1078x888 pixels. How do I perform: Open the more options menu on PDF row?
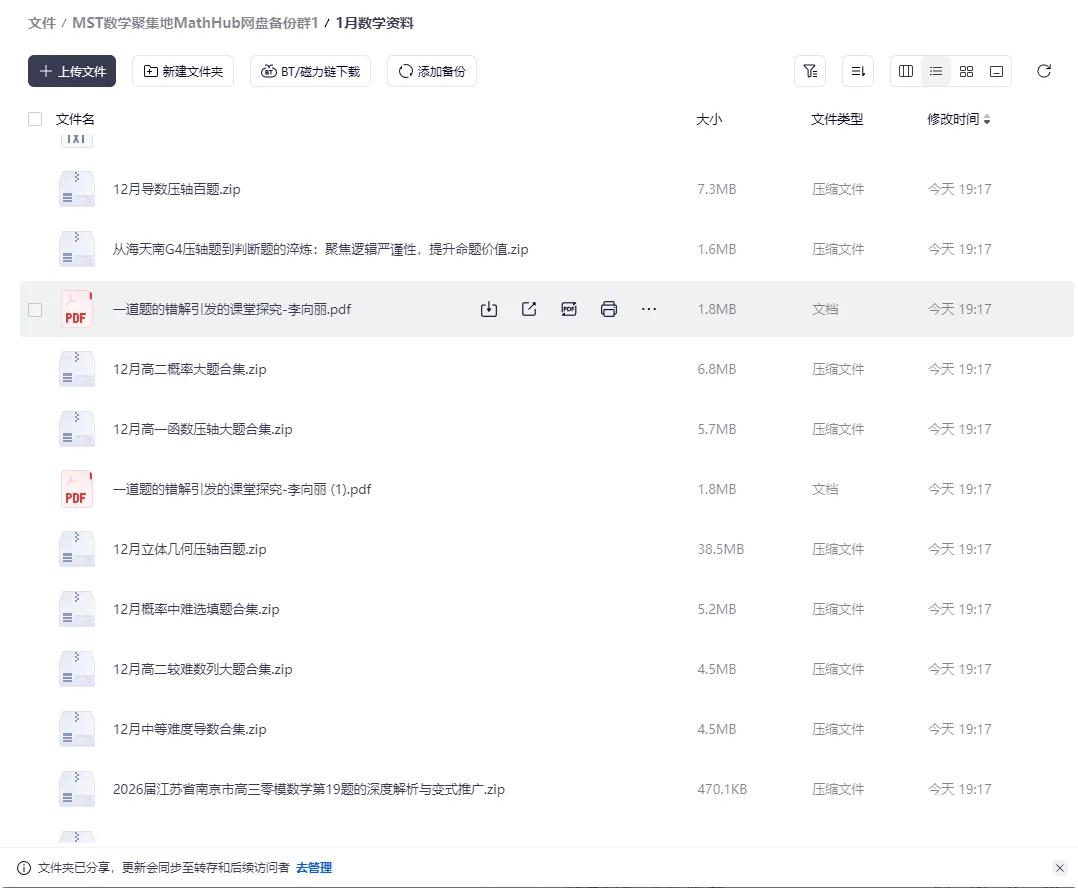[x=649, y=309]
